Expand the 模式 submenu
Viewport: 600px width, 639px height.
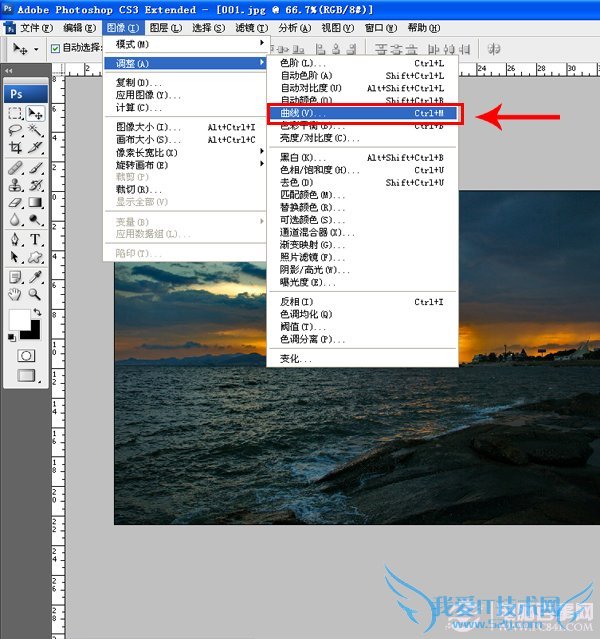(x=185, y=44)
